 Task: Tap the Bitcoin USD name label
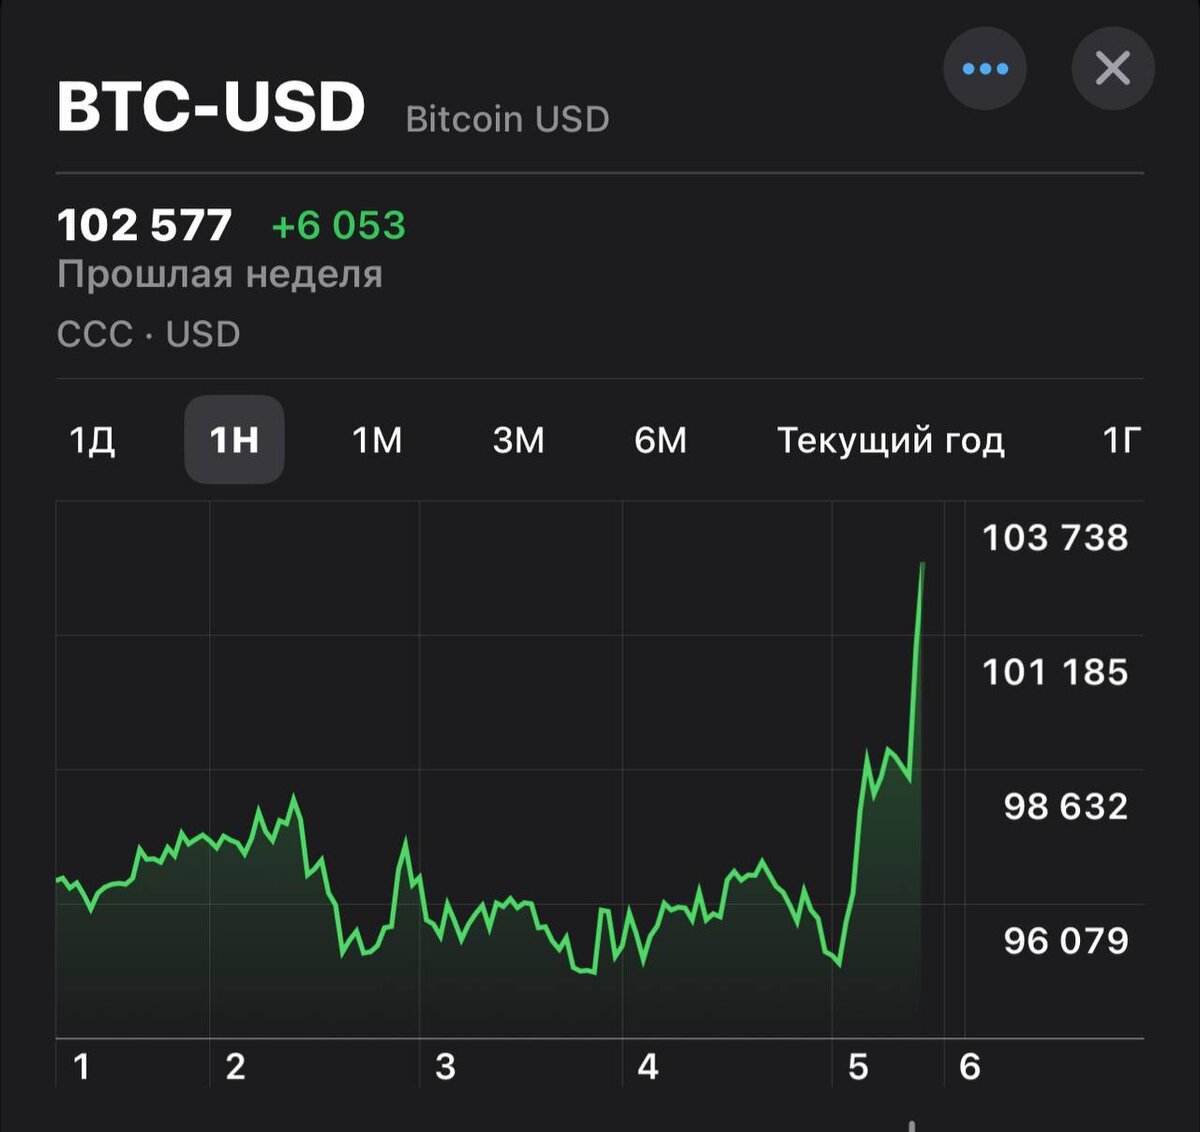tap(507, 120)
